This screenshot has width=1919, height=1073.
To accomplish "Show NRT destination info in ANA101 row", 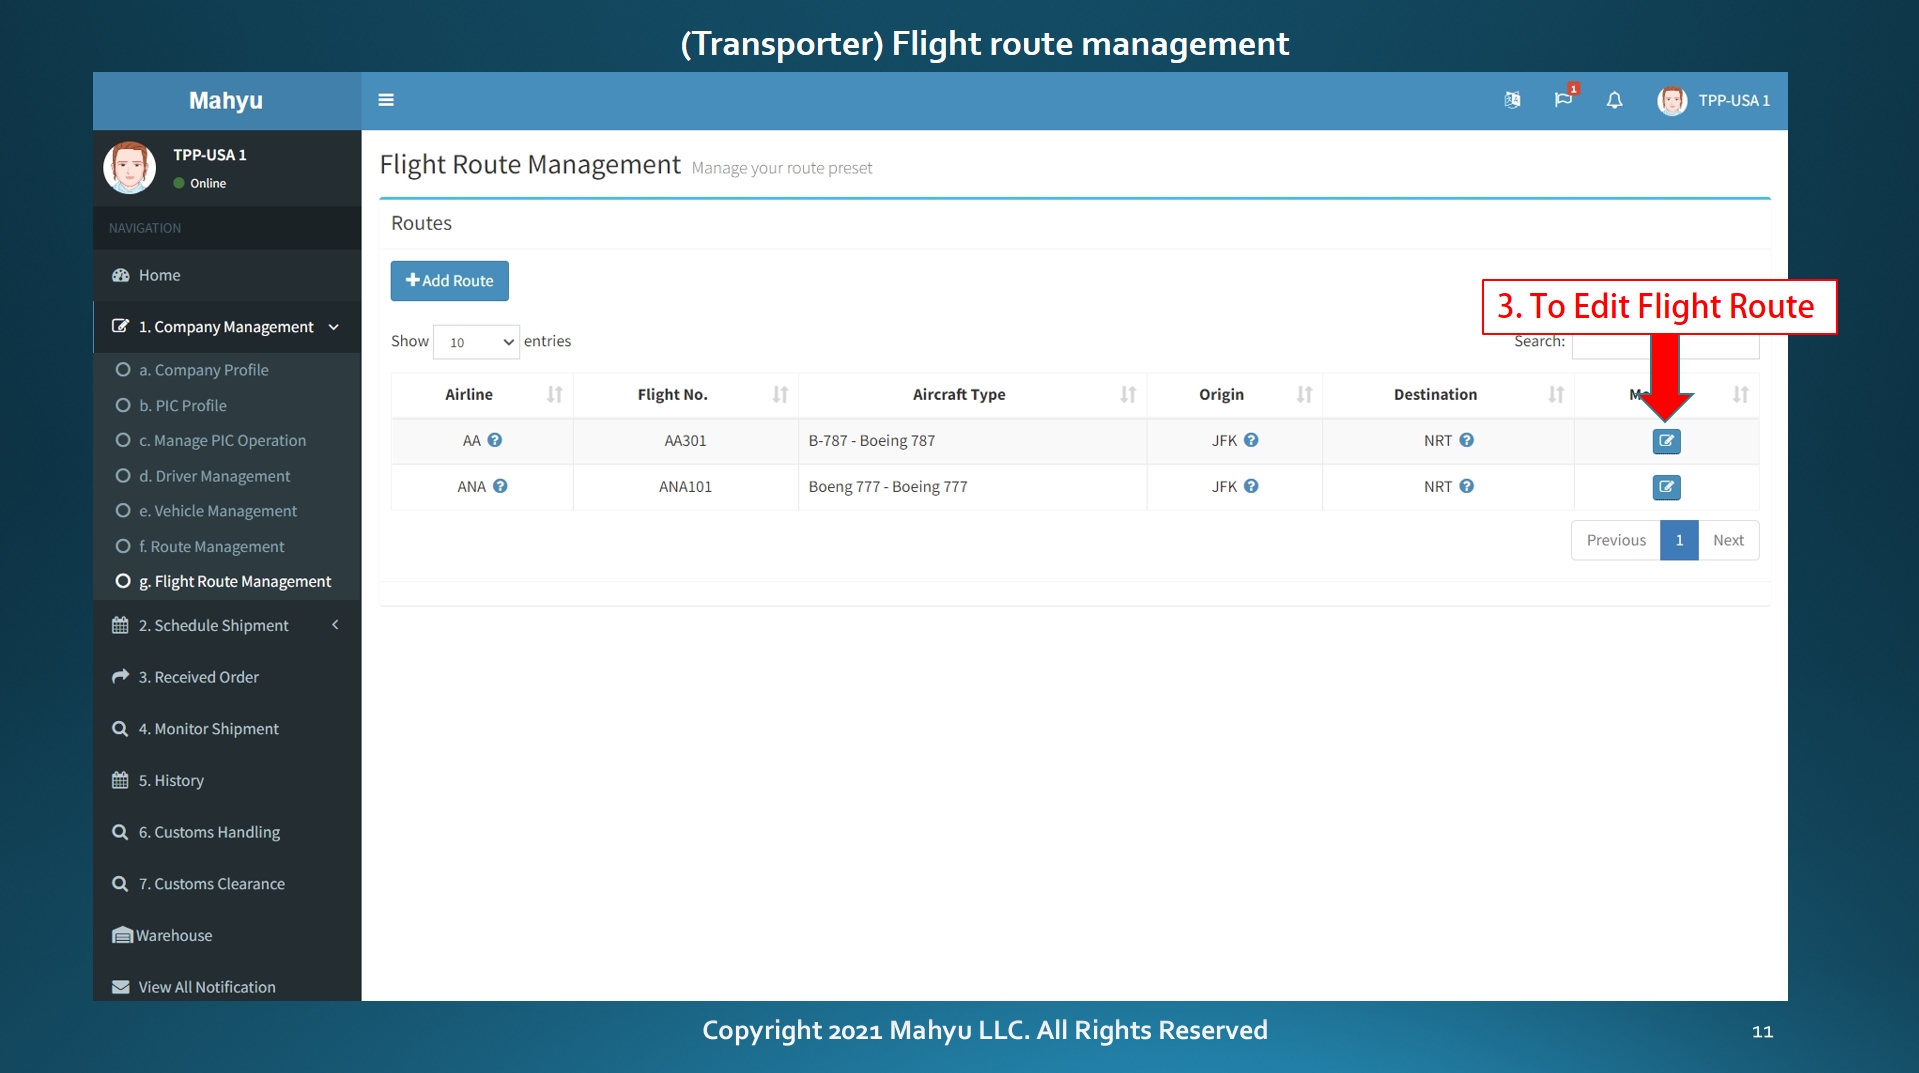I will click(1466, 486).
